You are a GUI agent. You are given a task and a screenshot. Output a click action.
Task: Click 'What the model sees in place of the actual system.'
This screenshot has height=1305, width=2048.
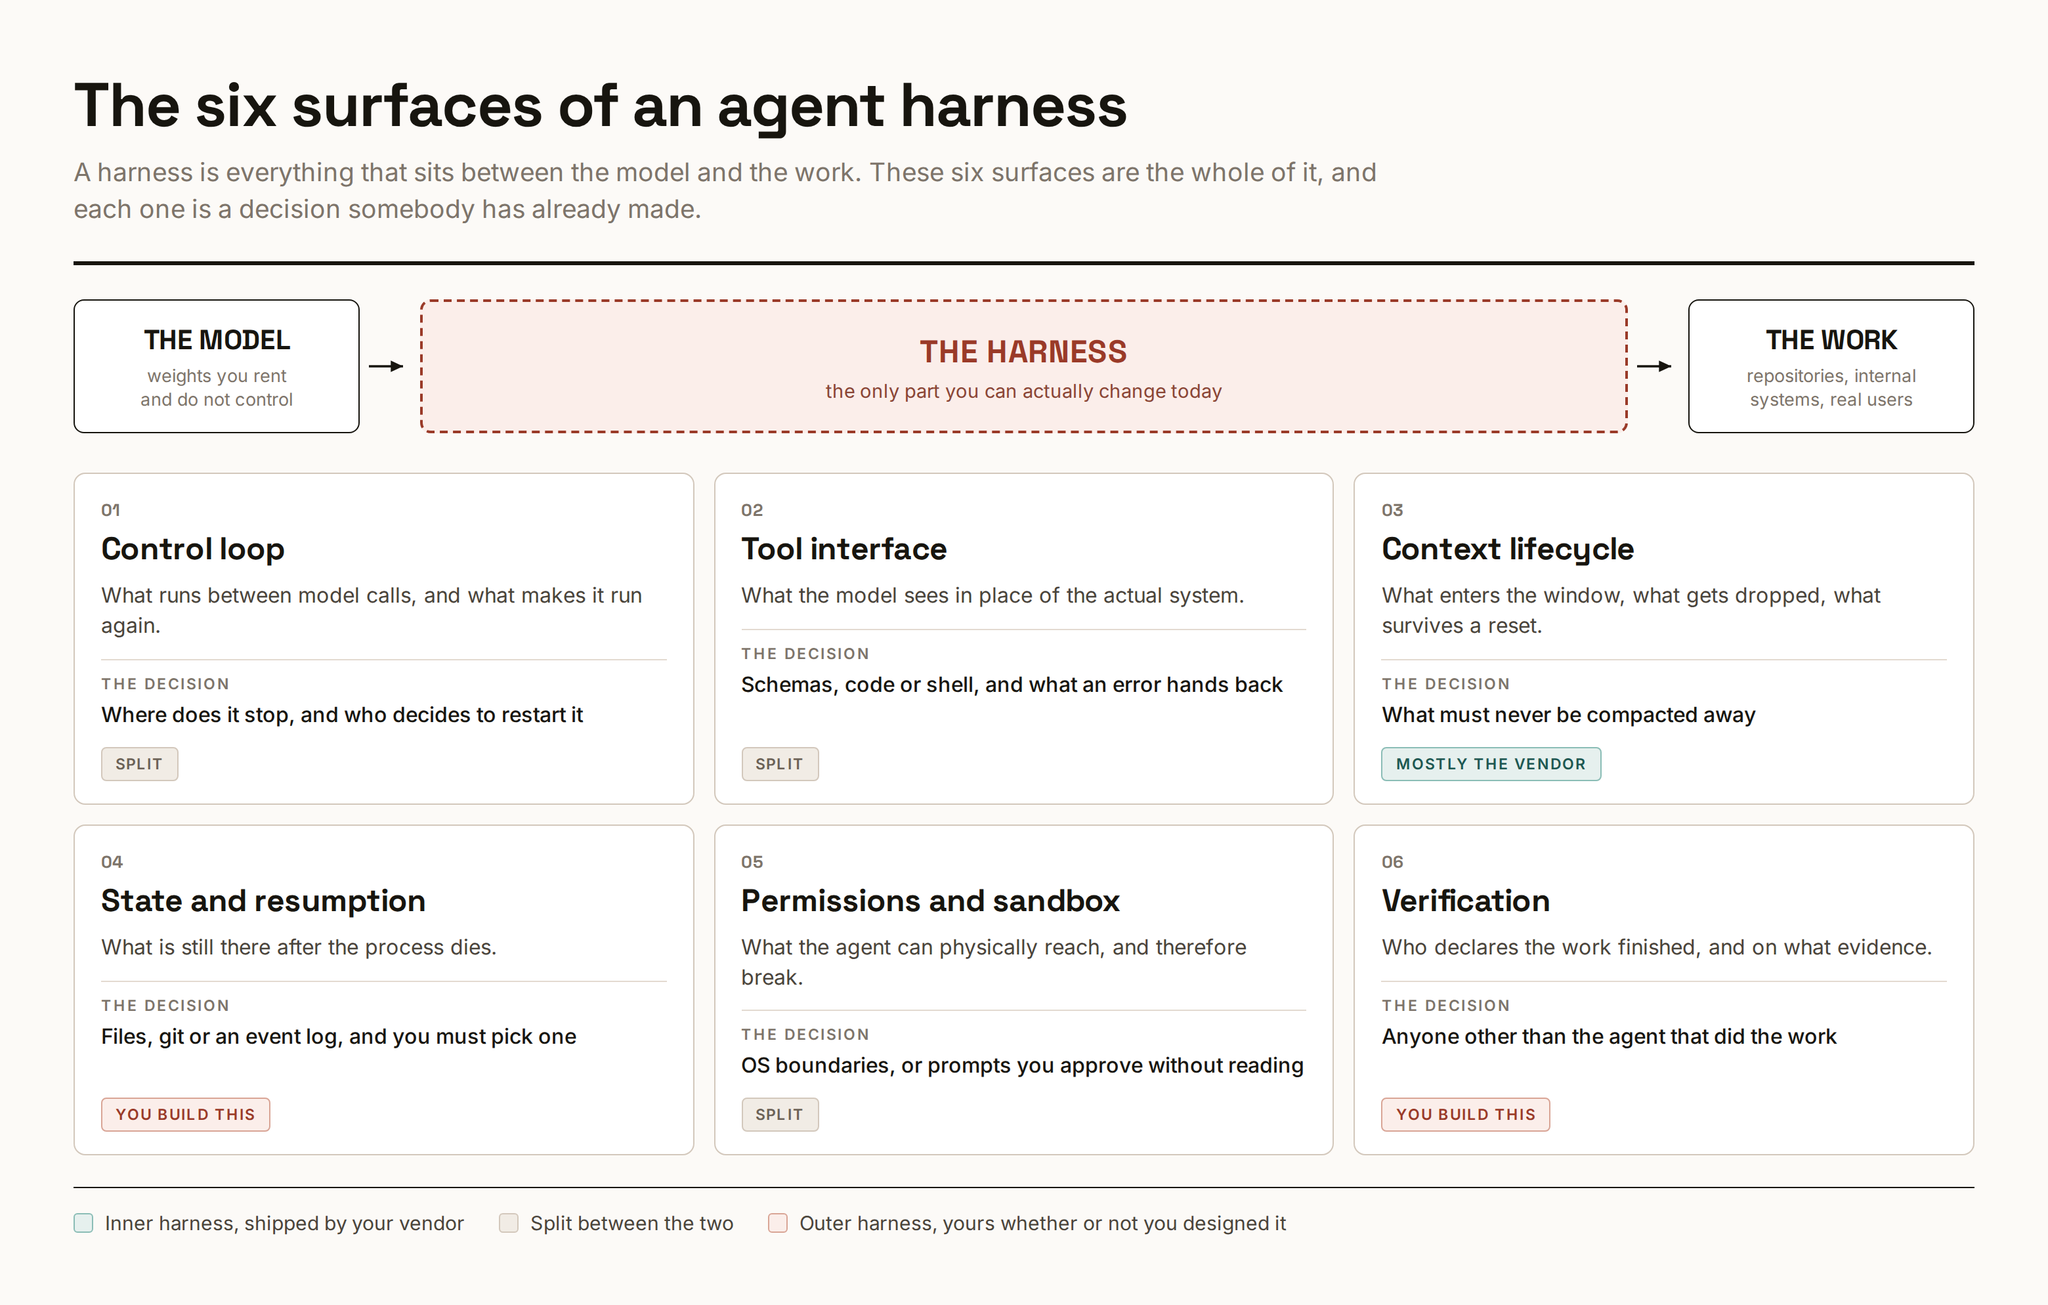(993, 595)
